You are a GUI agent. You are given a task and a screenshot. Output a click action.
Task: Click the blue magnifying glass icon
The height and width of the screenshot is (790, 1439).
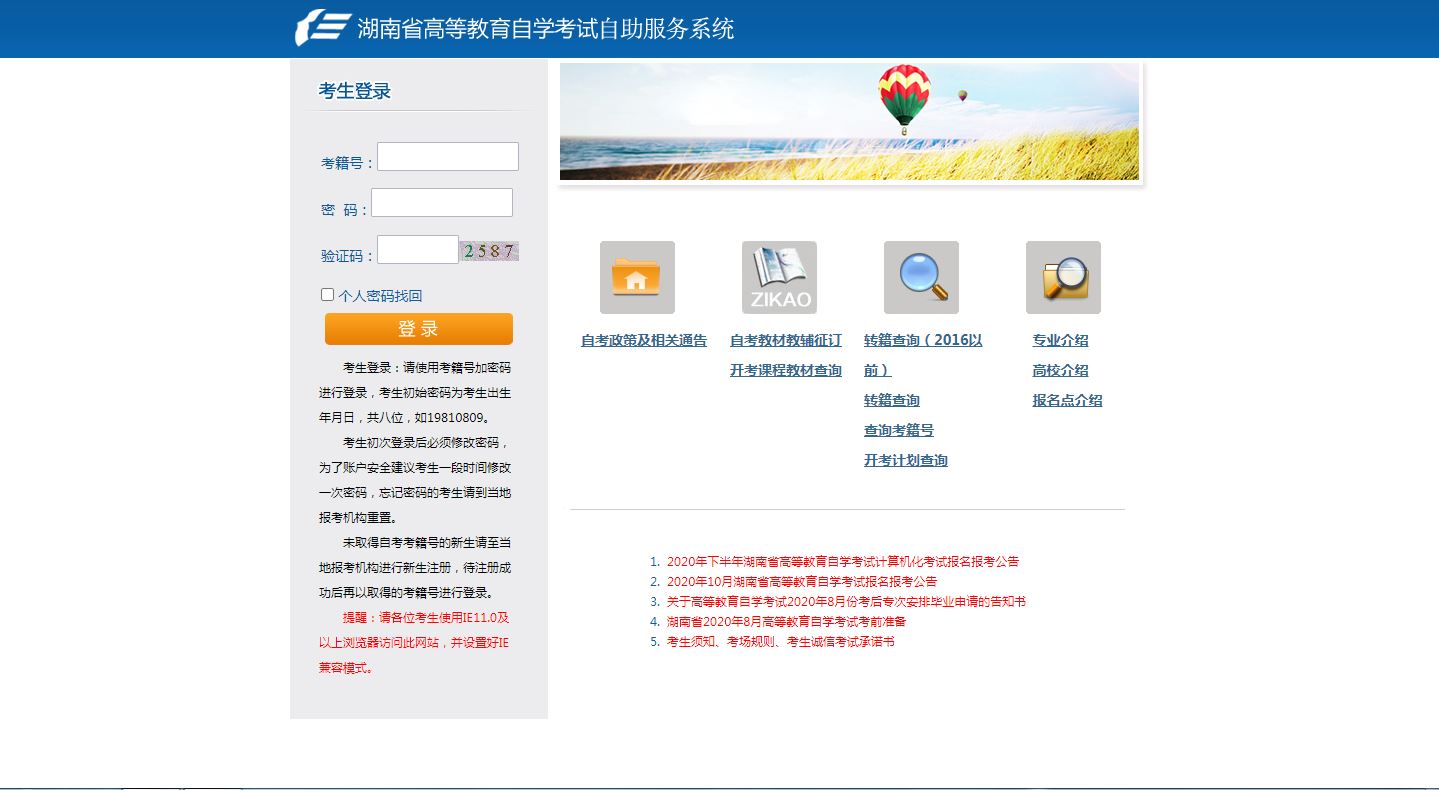pyautogui.click(x=921, y=277)
